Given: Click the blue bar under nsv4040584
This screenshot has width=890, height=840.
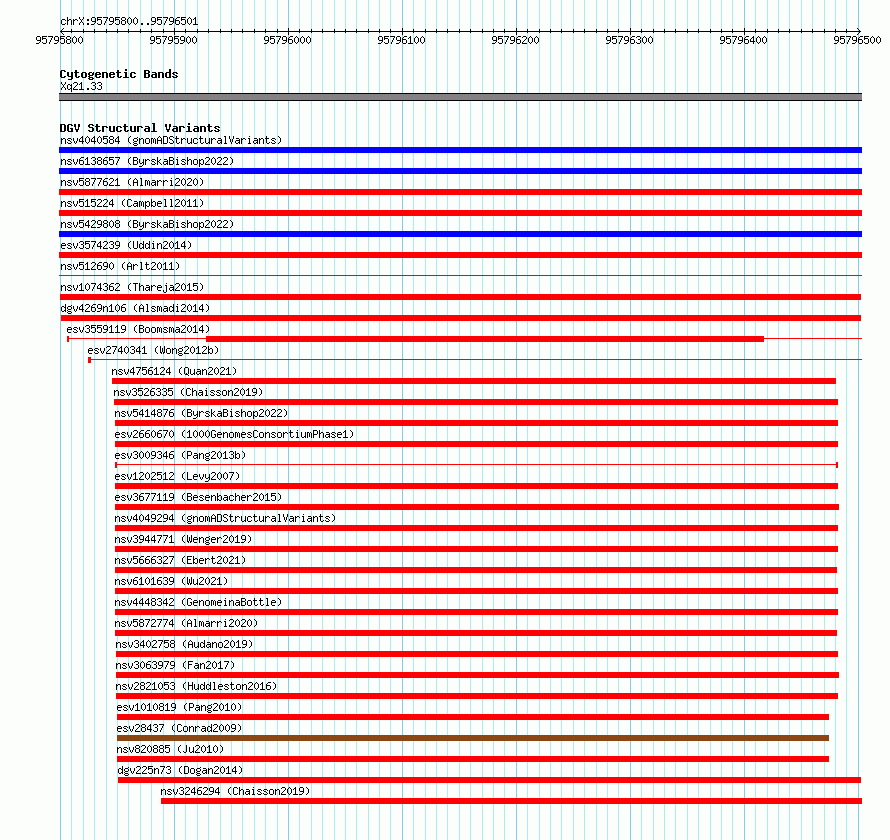Looking at the screenshot, I should coord(460,150).
